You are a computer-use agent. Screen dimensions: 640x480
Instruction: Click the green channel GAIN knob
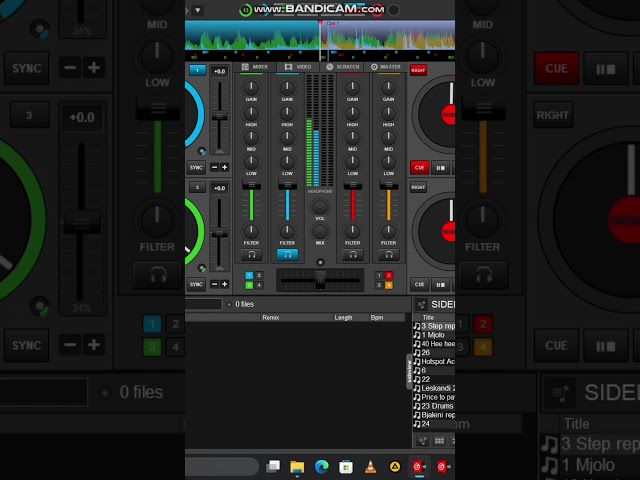pyautogui.click(x=251, y=88)
